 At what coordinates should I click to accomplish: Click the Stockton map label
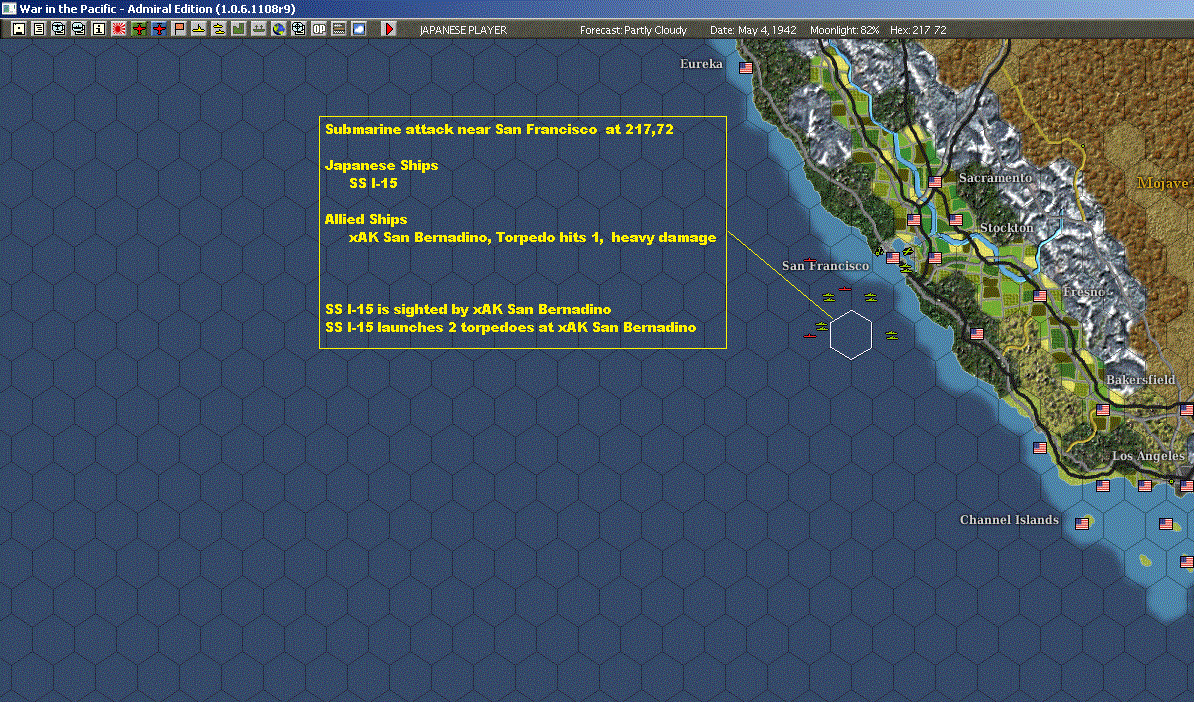(1007, 228)
